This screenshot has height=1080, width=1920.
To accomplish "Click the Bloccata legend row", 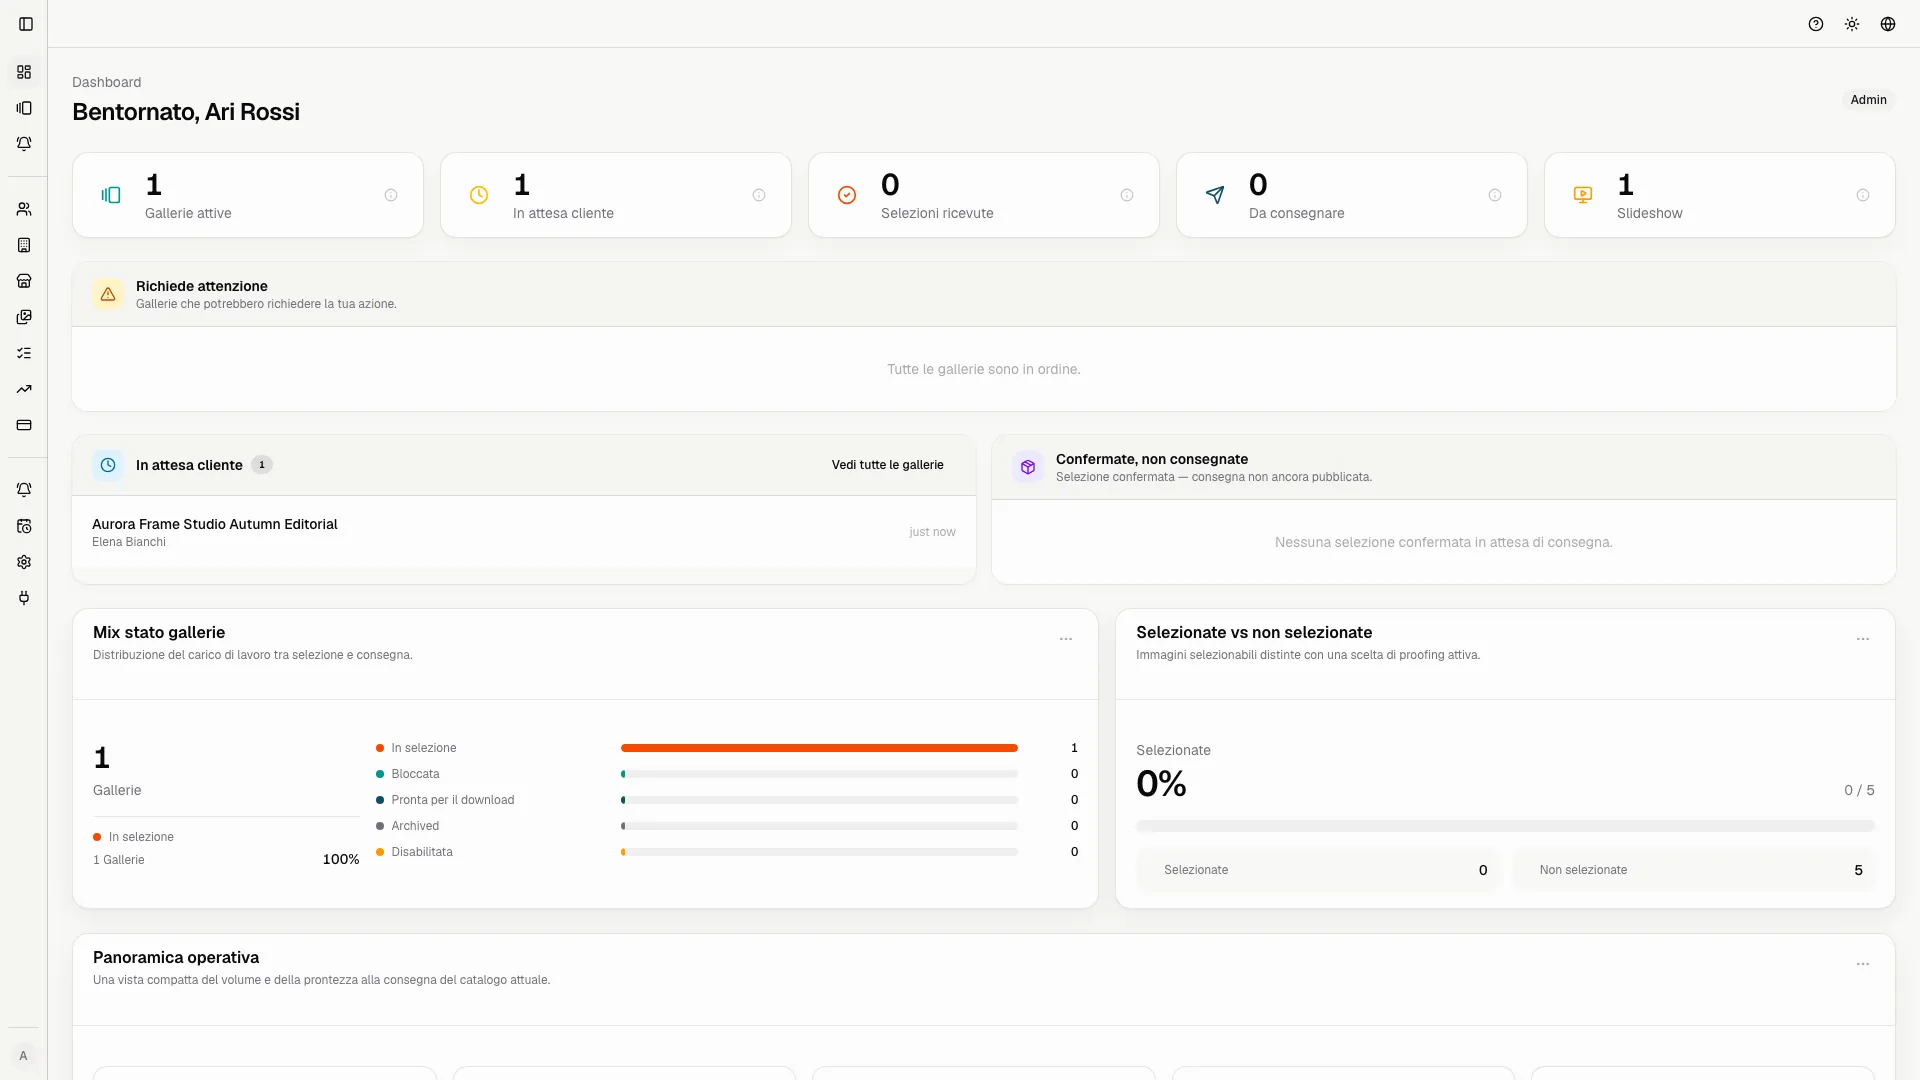I will tap(727, 774).
